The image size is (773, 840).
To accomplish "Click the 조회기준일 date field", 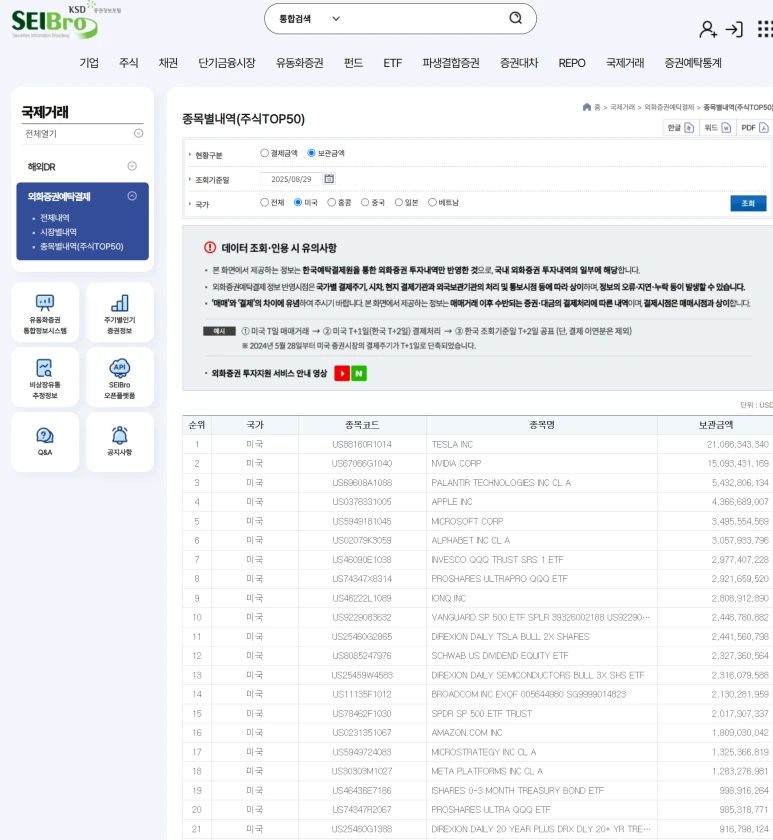I will click(x=291, y=179).
